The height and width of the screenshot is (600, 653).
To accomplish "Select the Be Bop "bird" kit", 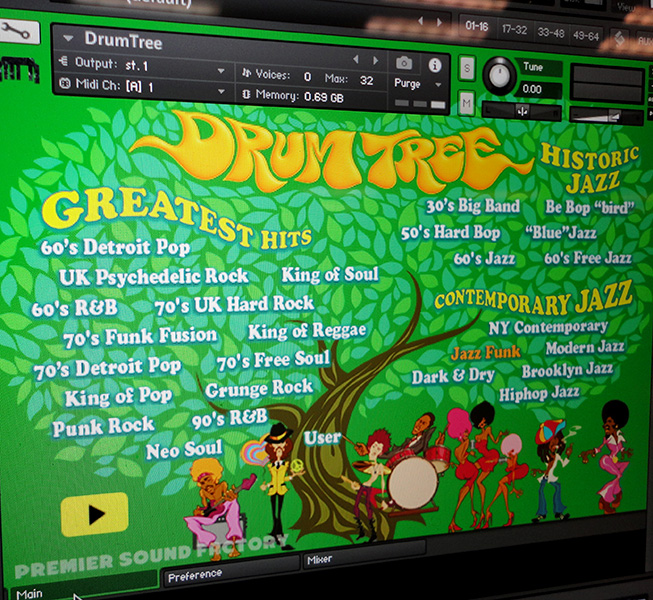I will tap(590, 207).
